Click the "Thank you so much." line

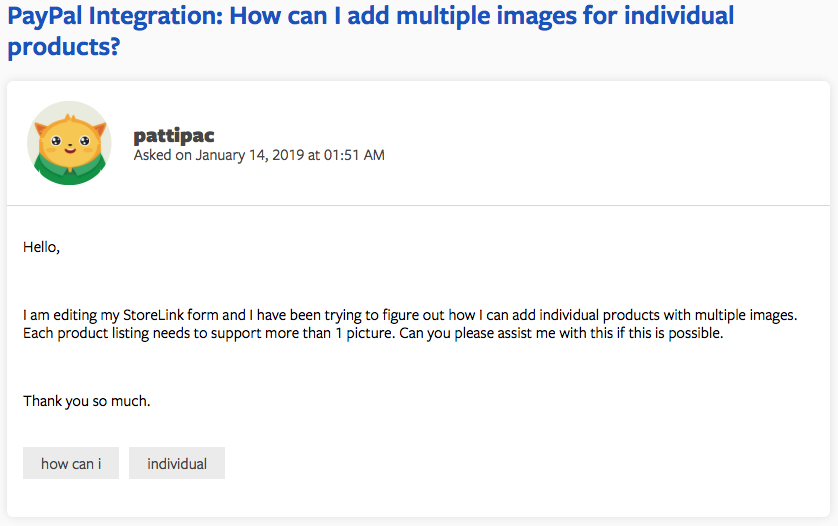pos(86,401)
